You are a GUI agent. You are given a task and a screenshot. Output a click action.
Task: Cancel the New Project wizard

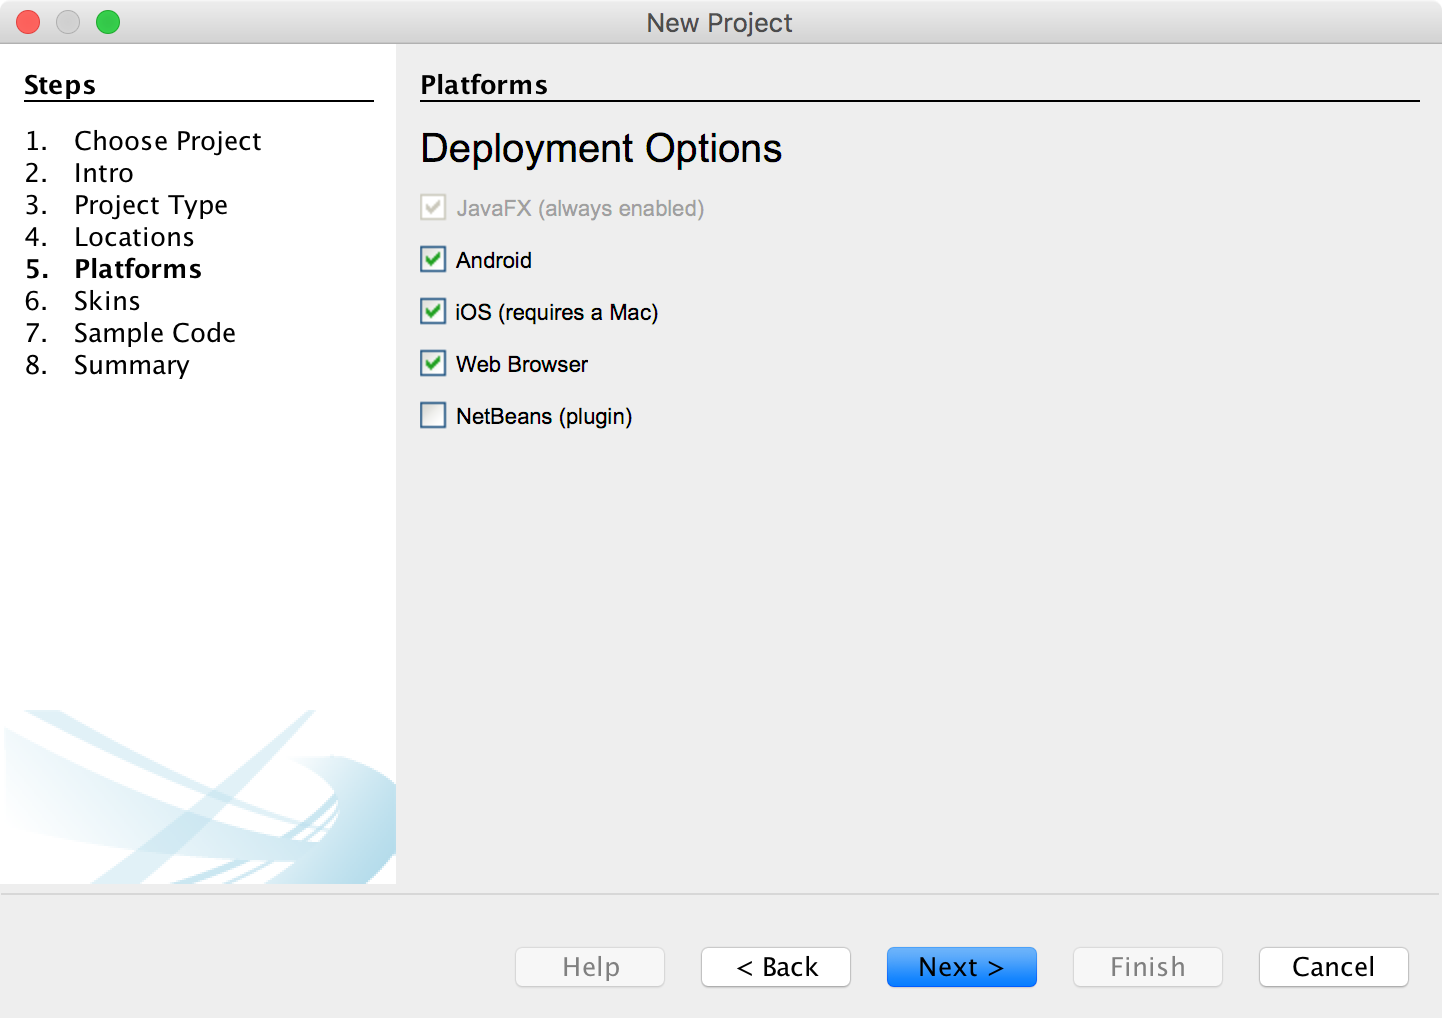pyautogui.click(x=1333, y=967)
